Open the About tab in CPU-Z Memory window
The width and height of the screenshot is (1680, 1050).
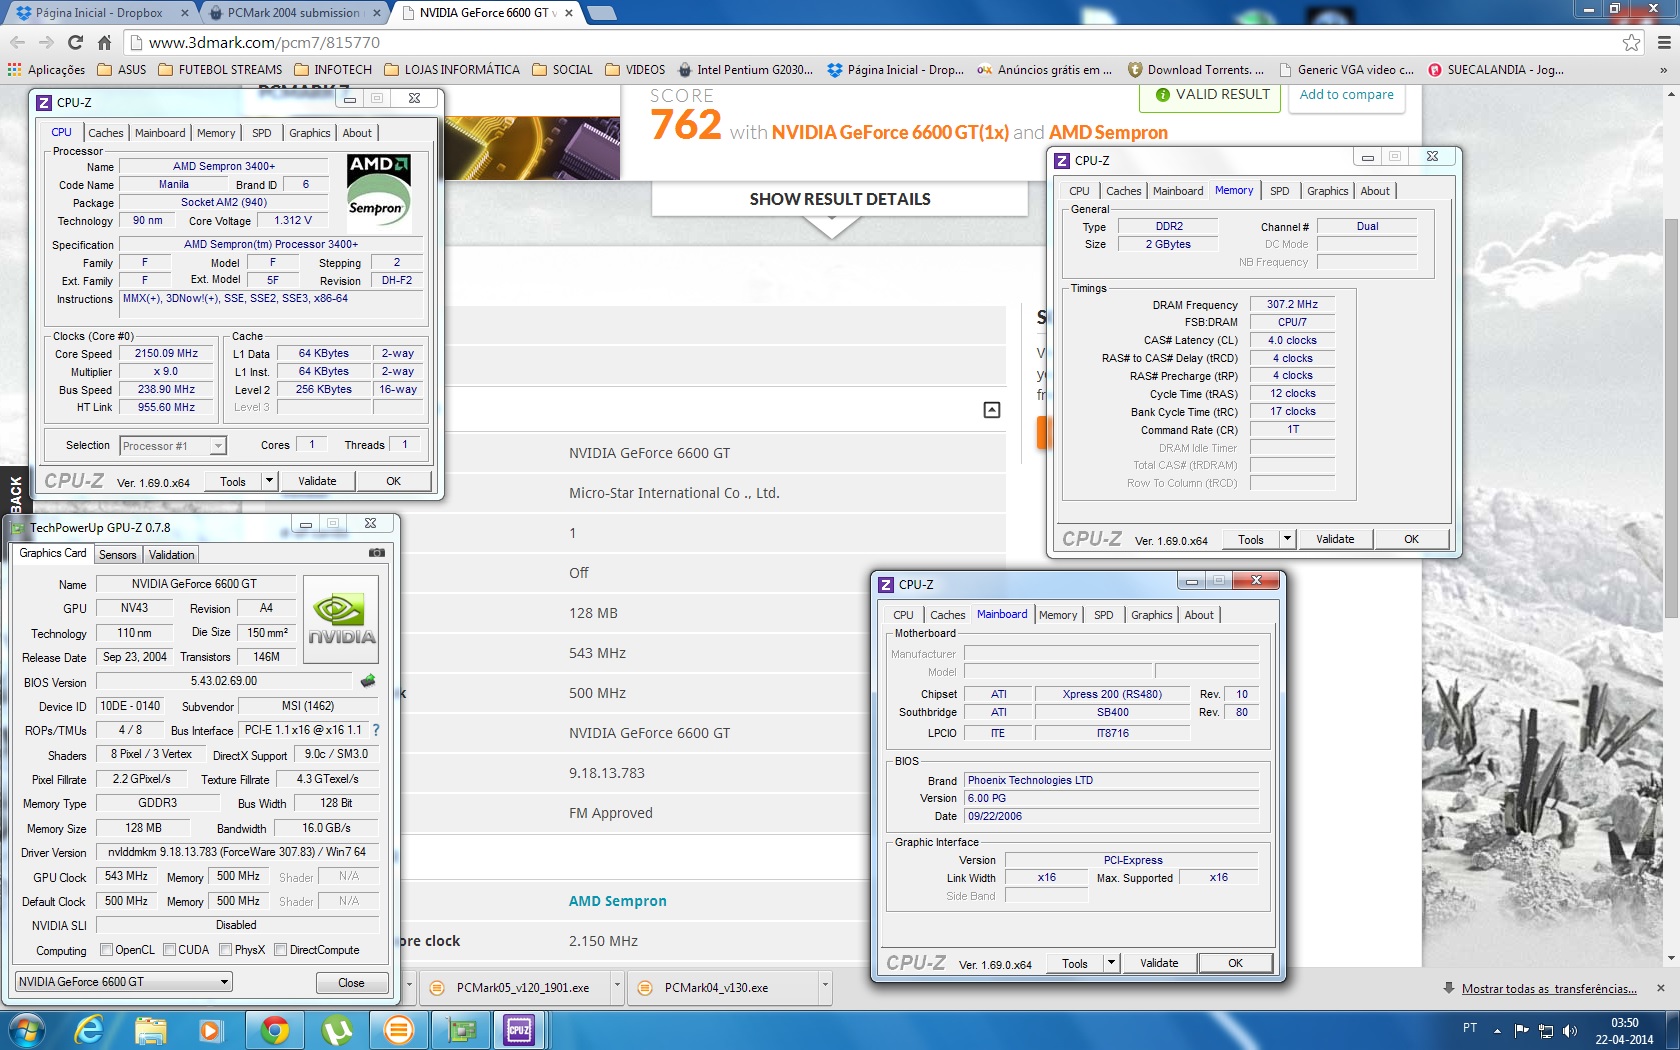pos(1375,191)
